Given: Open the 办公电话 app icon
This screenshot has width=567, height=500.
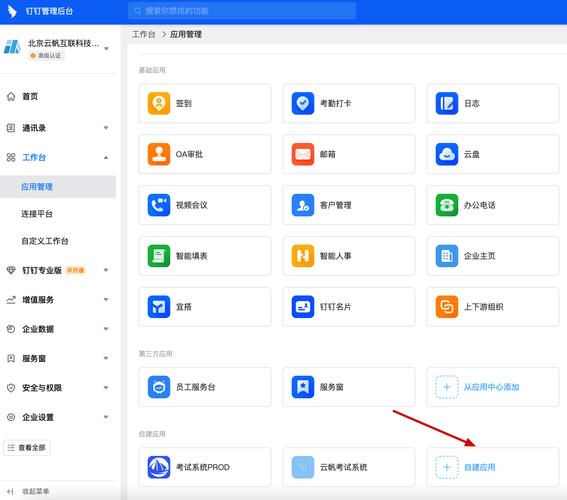Looking at the screenshot, I should (447, 205).
